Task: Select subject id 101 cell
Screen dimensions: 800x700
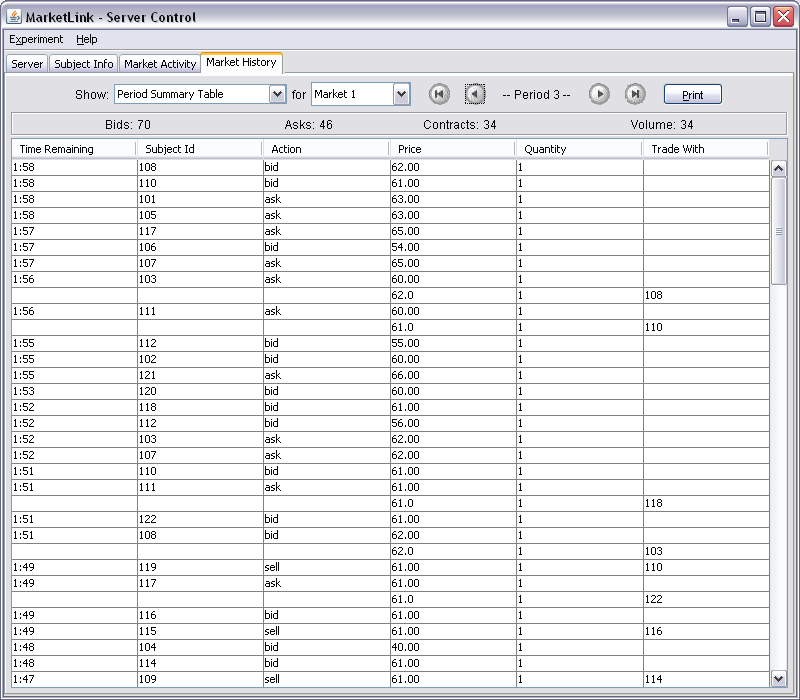Action: [201, 199]
